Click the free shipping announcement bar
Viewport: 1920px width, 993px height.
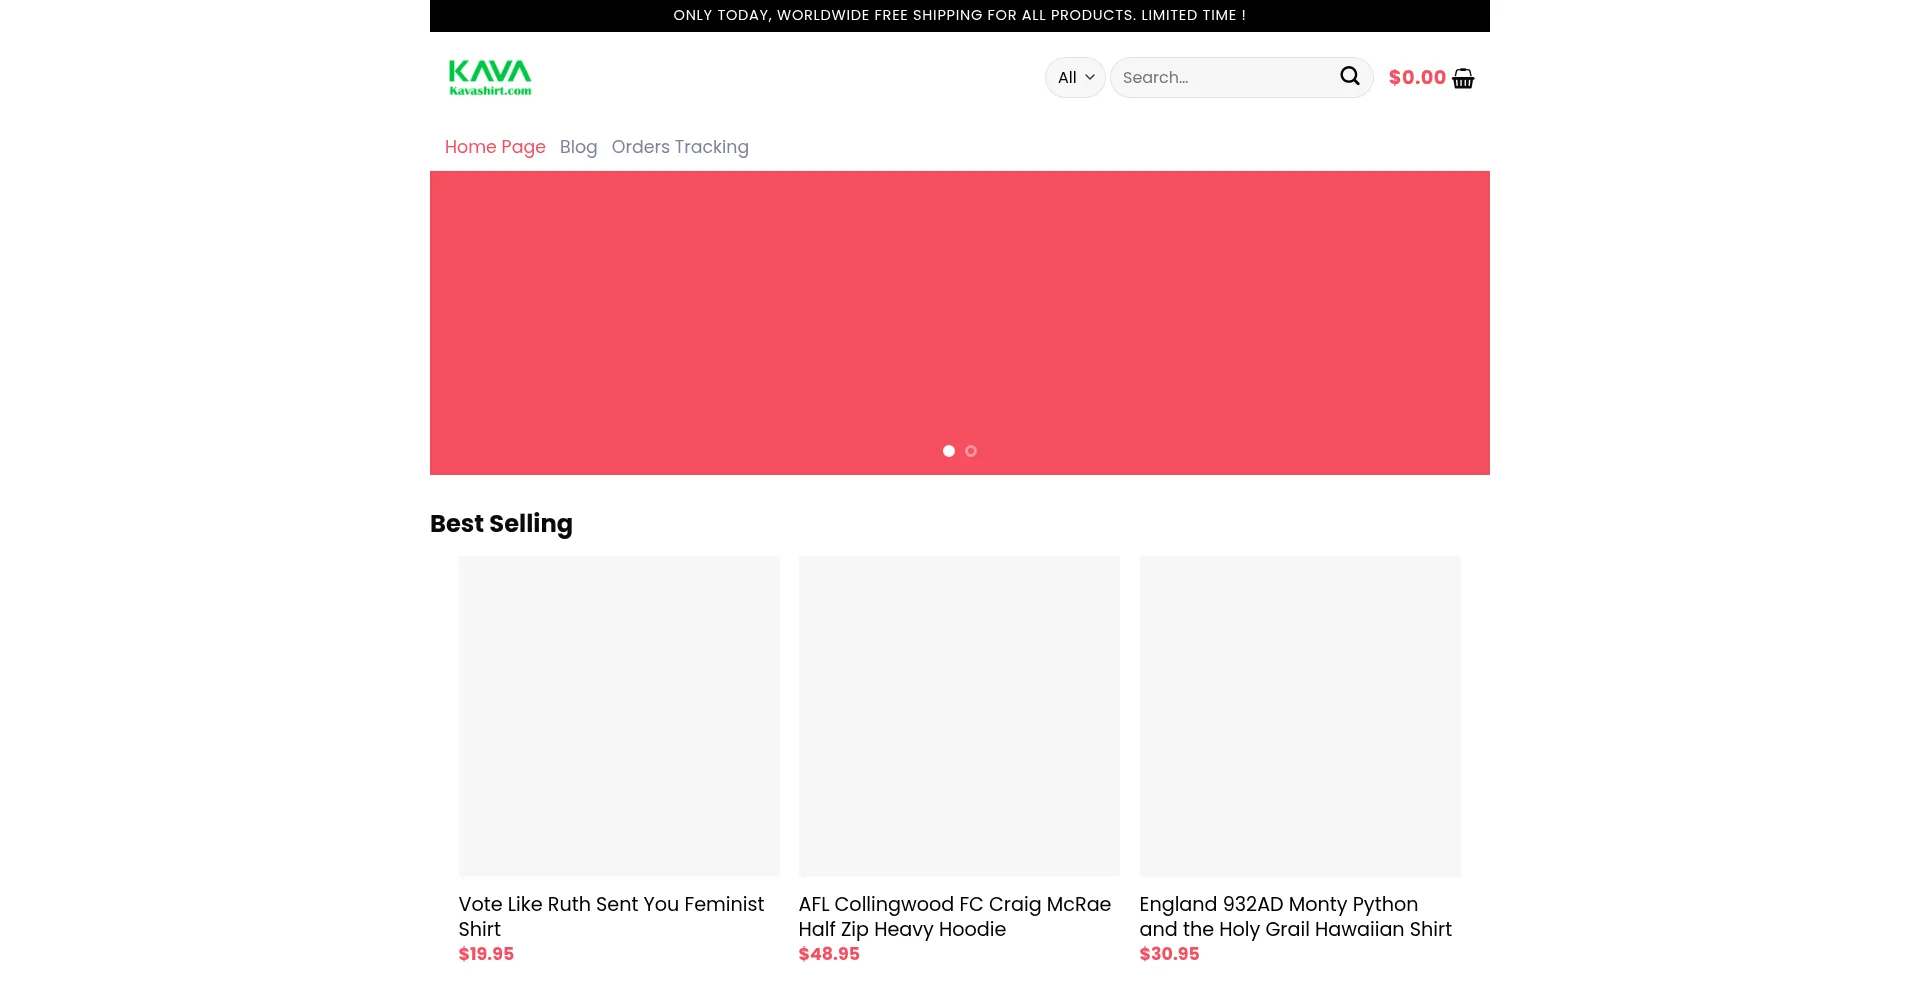[959, 15]
